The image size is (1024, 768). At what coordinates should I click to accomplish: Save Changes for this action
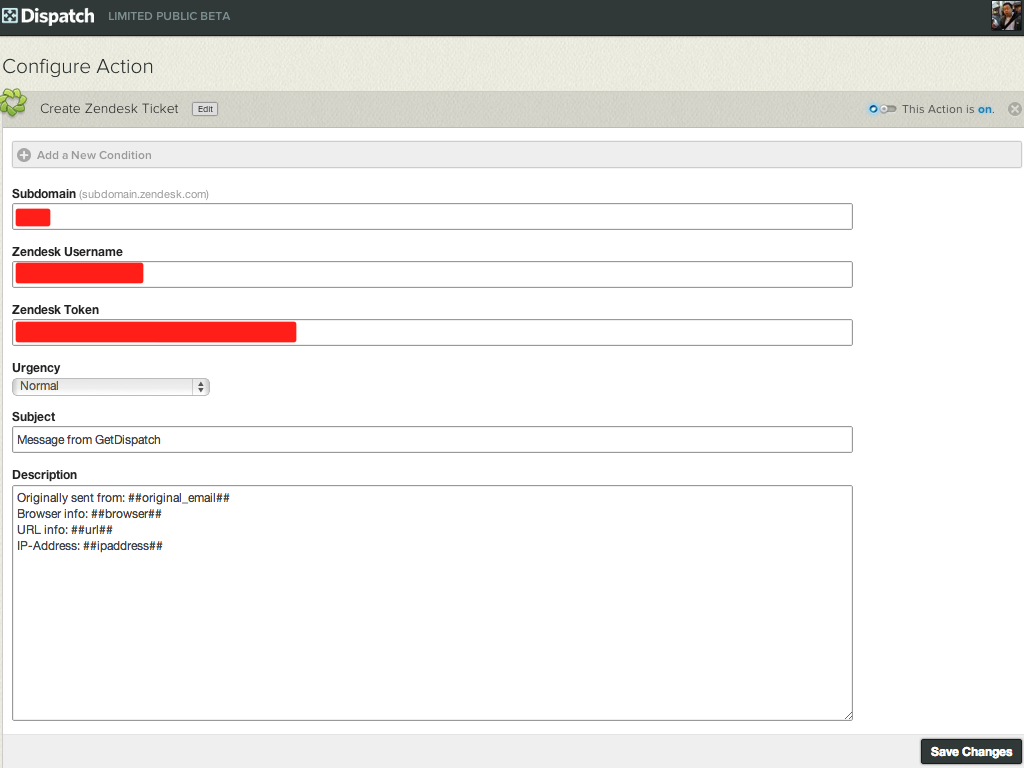tap(970, 751)
